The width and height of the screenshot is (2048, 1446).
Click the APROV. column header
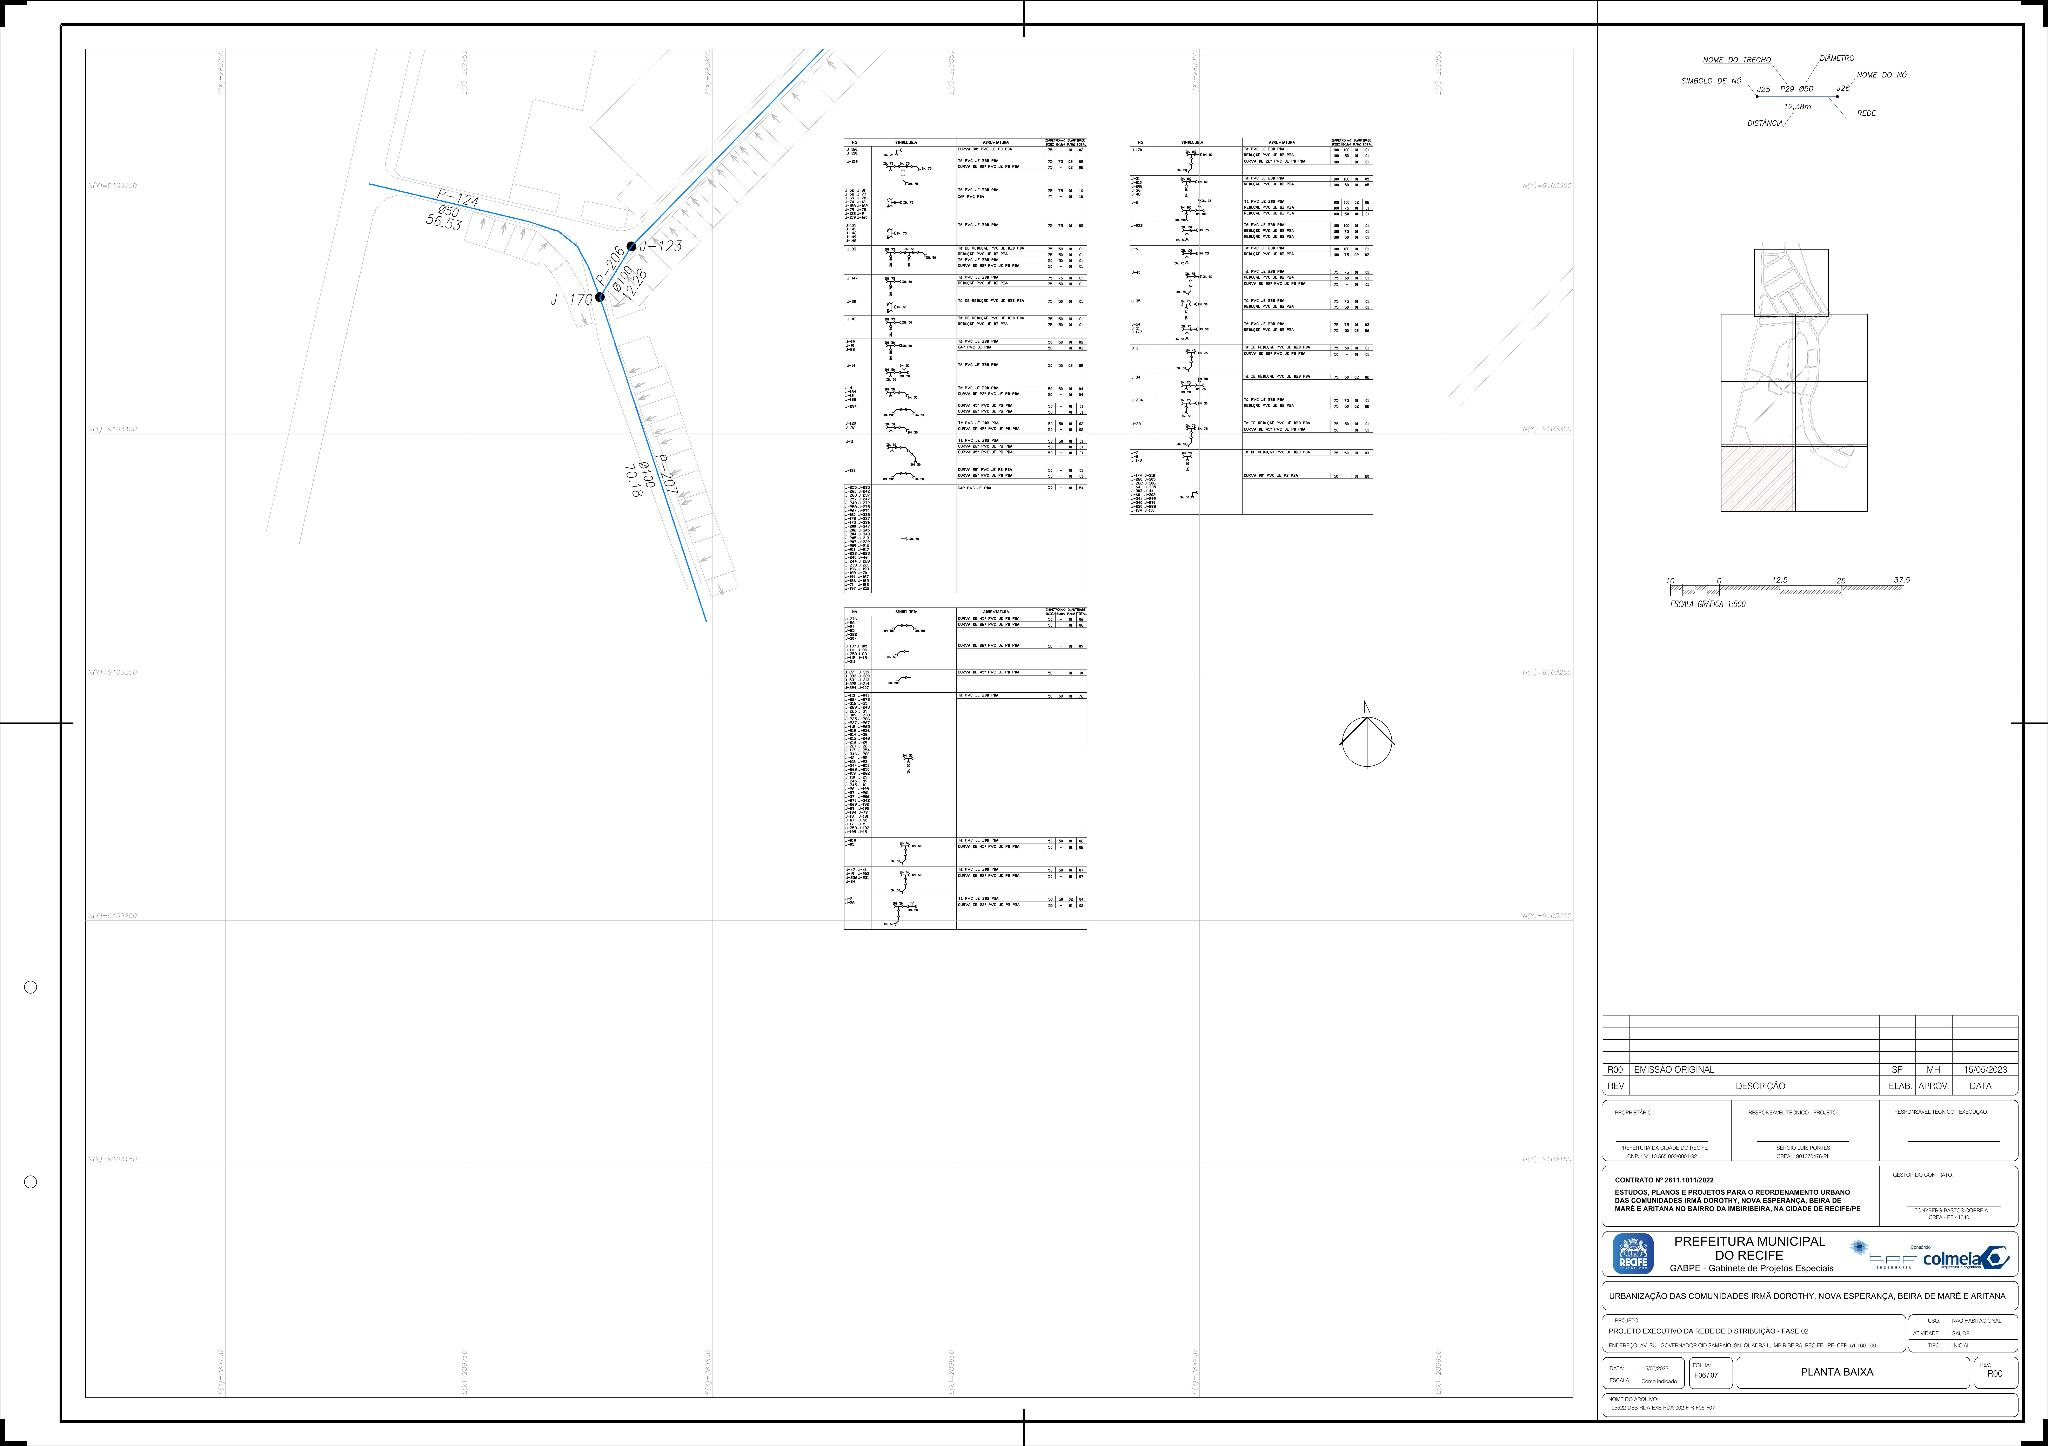tap(1933, 1085)
